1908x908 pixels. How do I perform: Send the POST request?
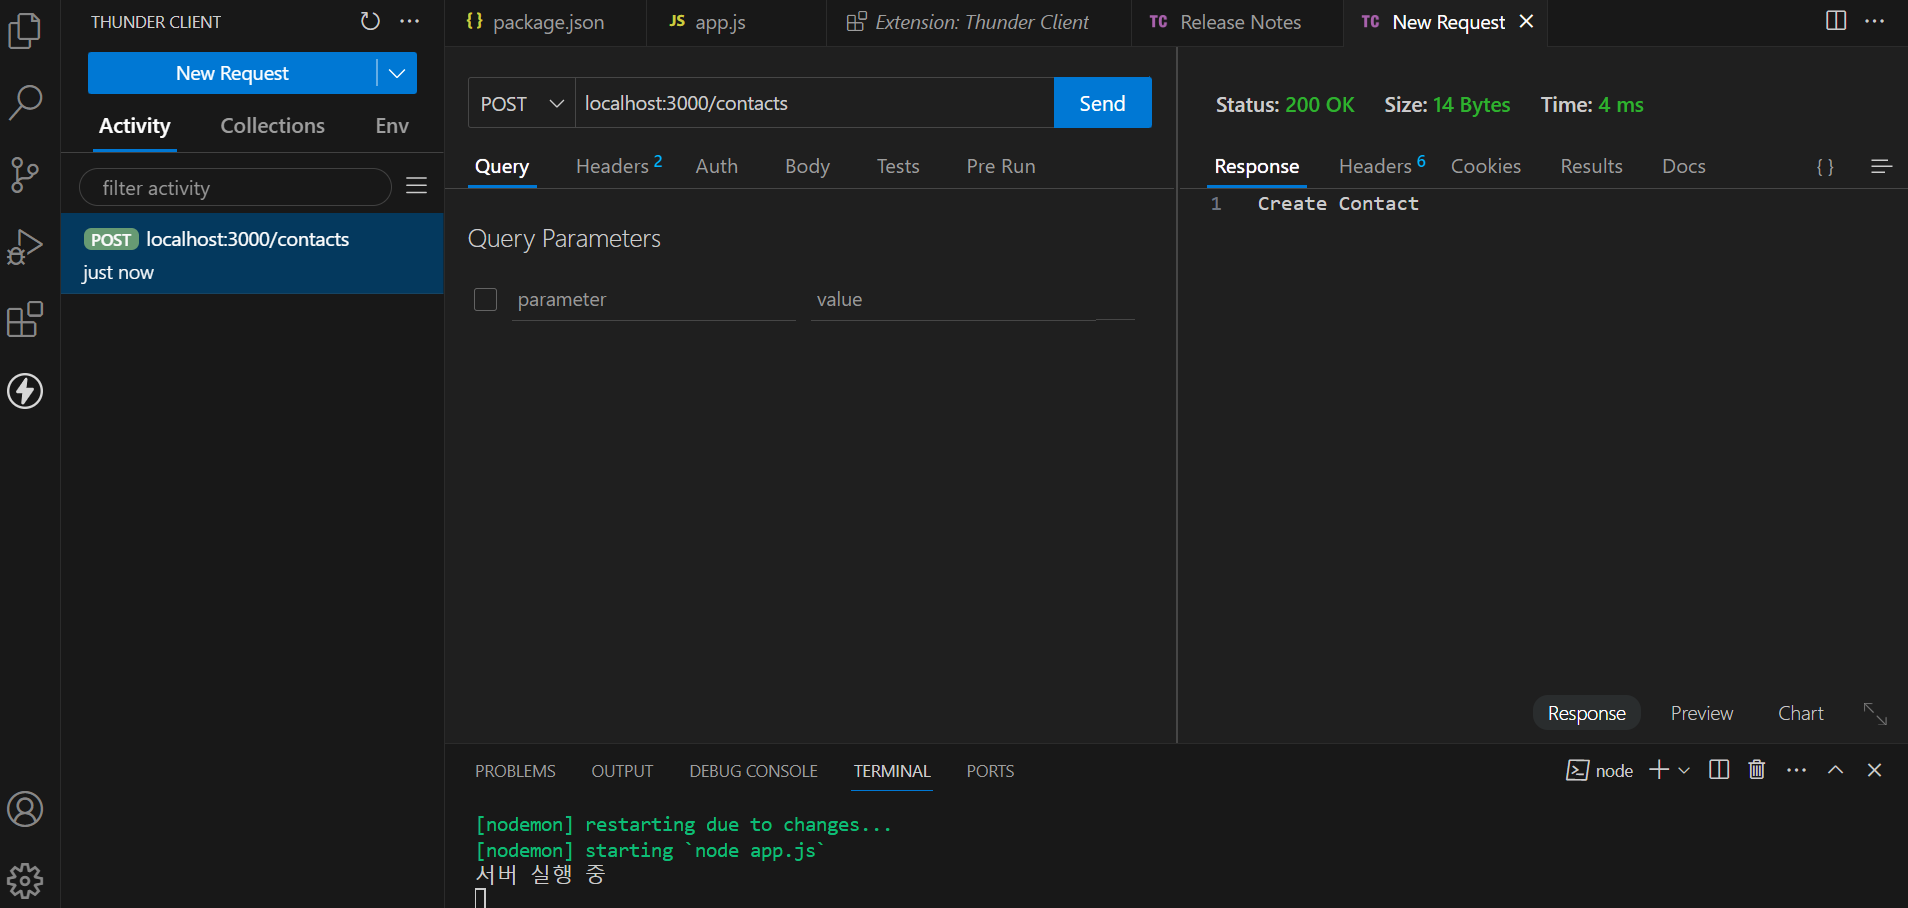coord(1102,102)
